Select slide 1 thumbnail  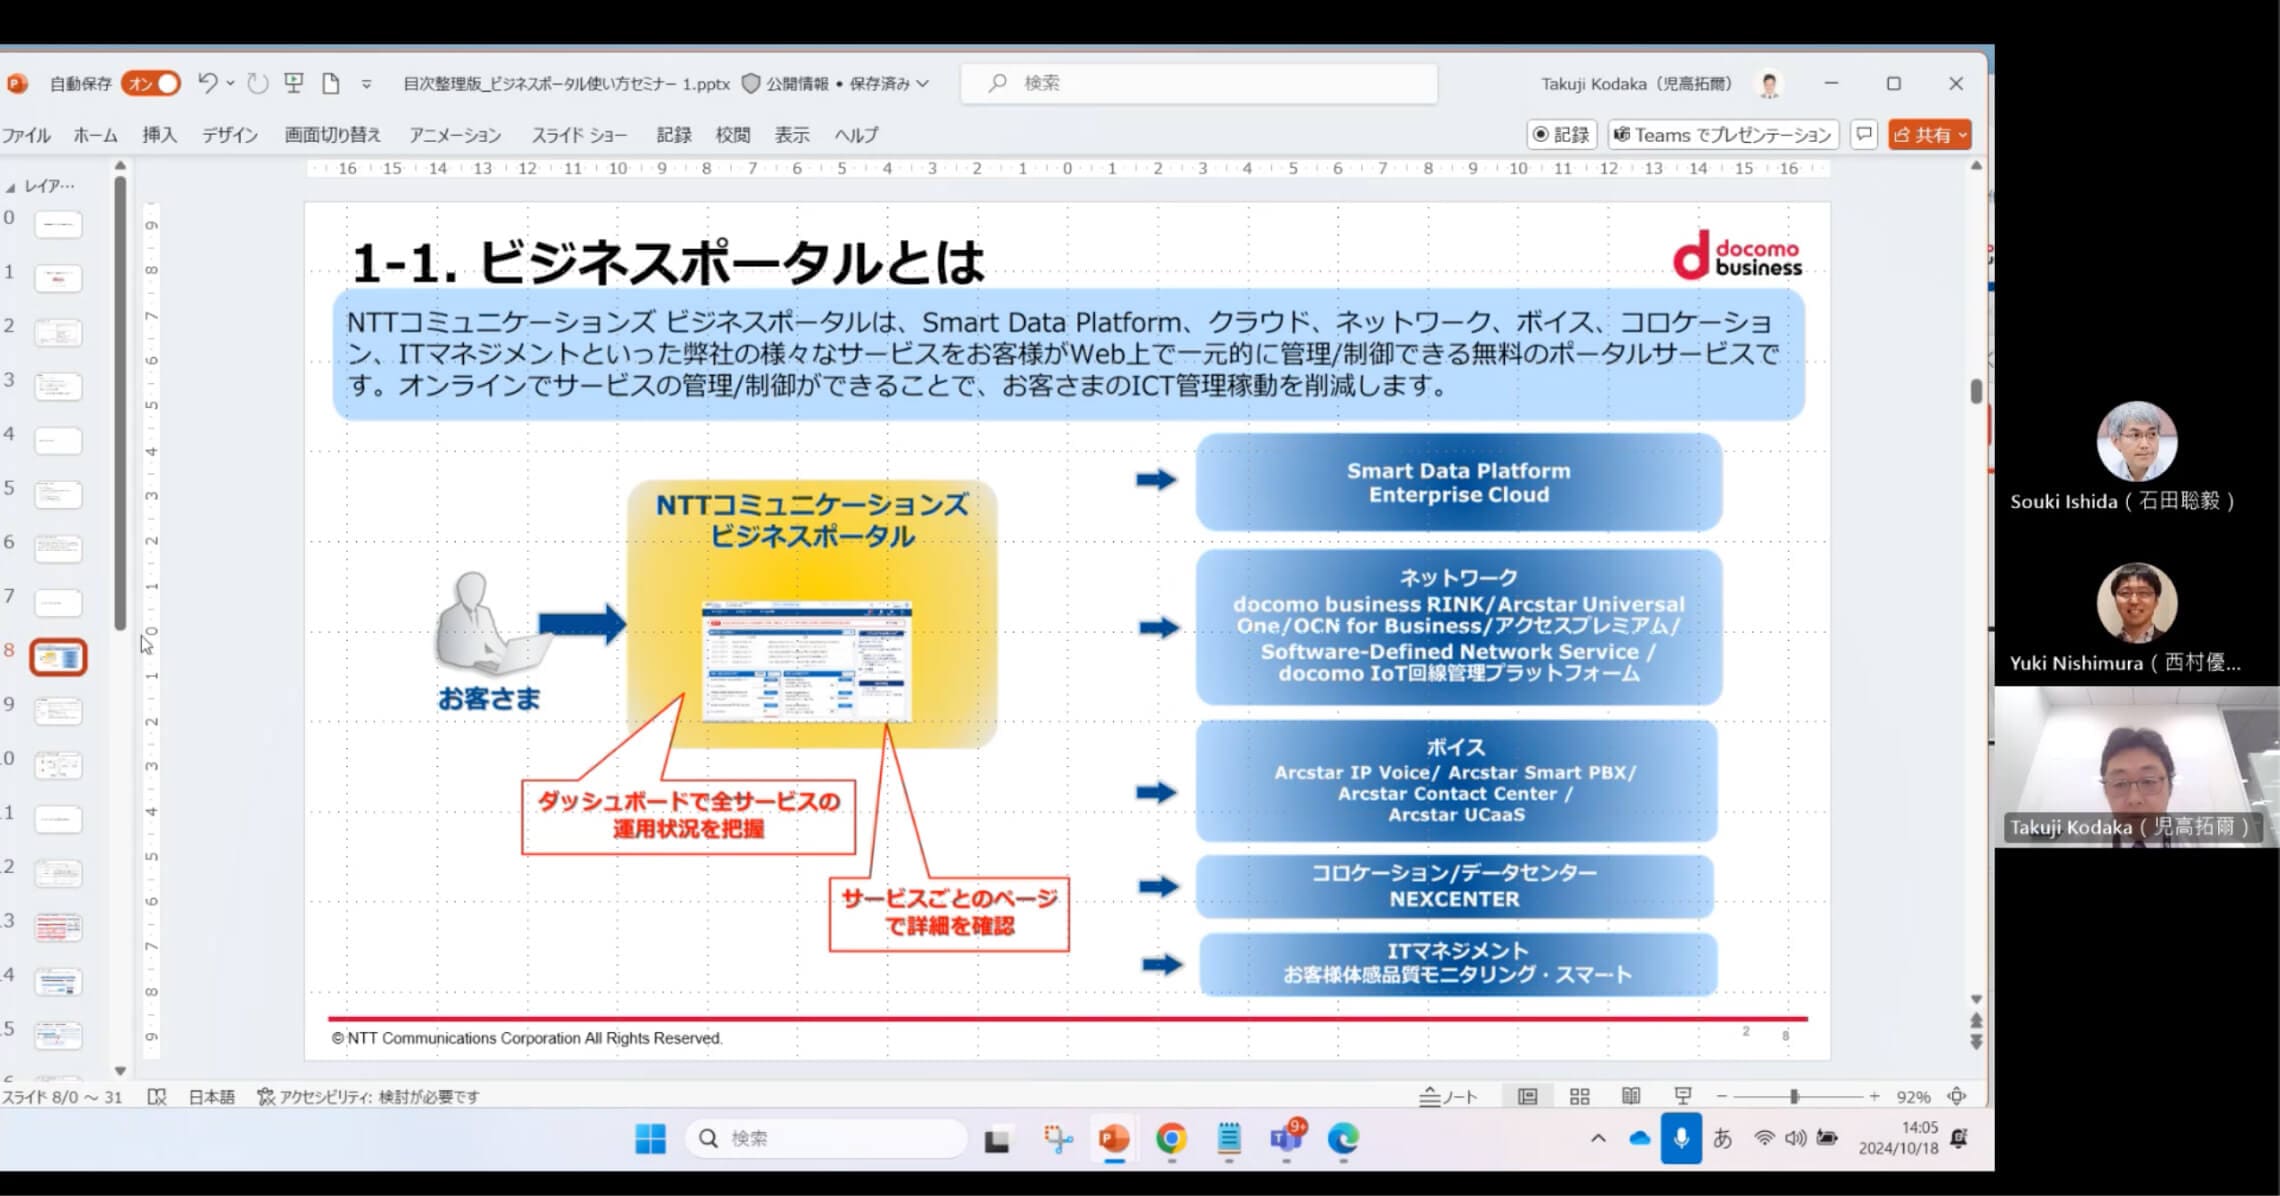click(58, 278)
